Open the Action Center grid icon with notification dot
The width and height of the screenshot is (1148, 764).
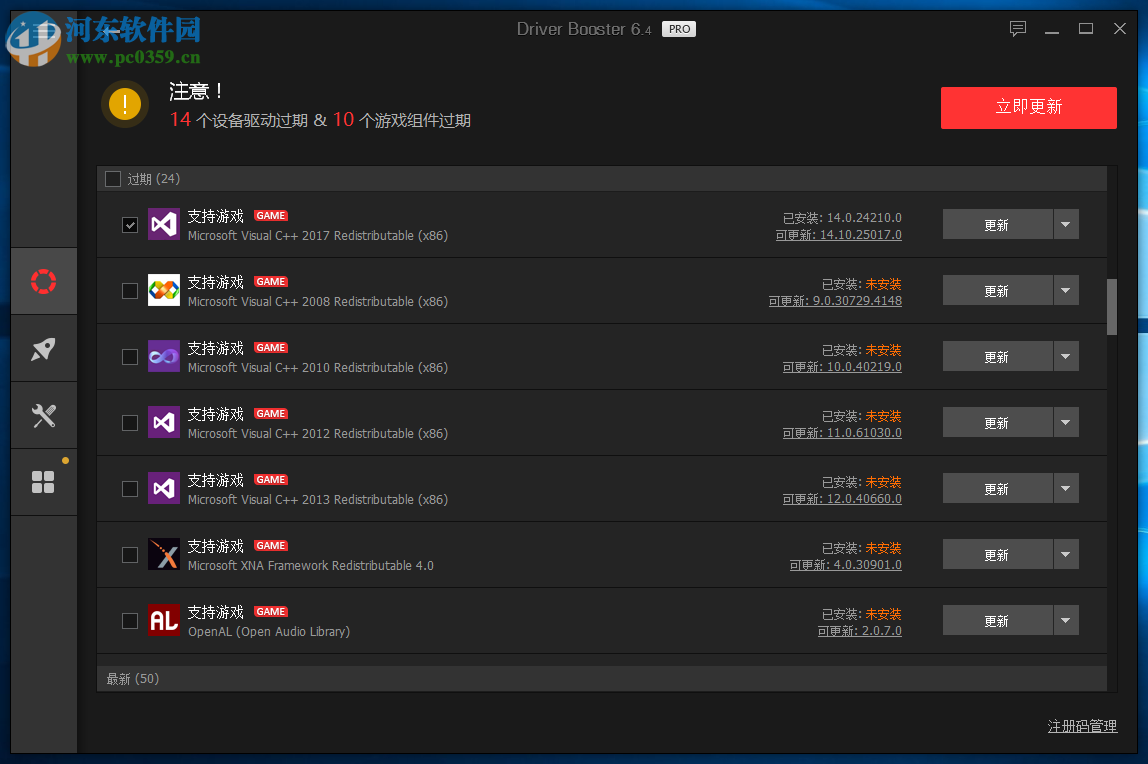[43, 482]
